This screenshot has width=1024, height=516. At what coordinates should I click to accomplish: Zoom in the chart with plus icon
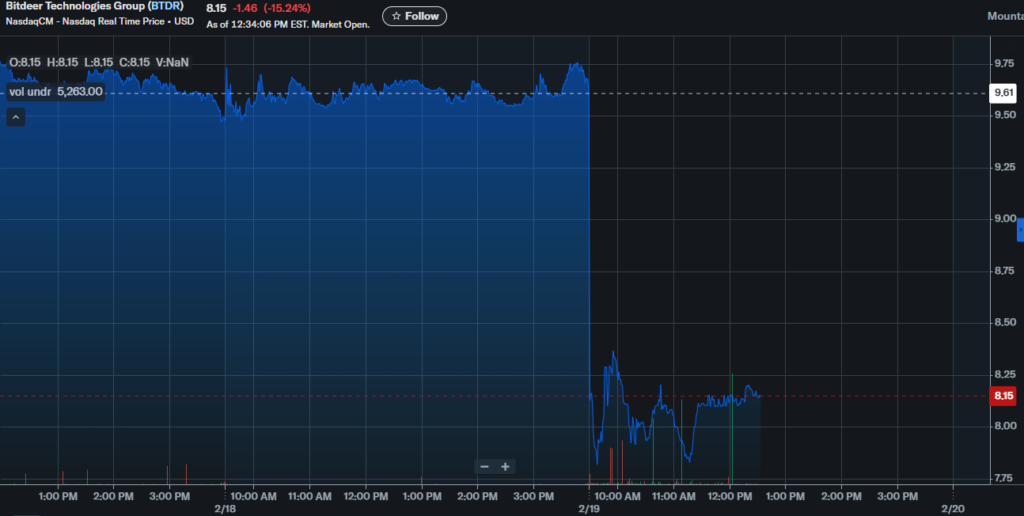pos(505,466)
